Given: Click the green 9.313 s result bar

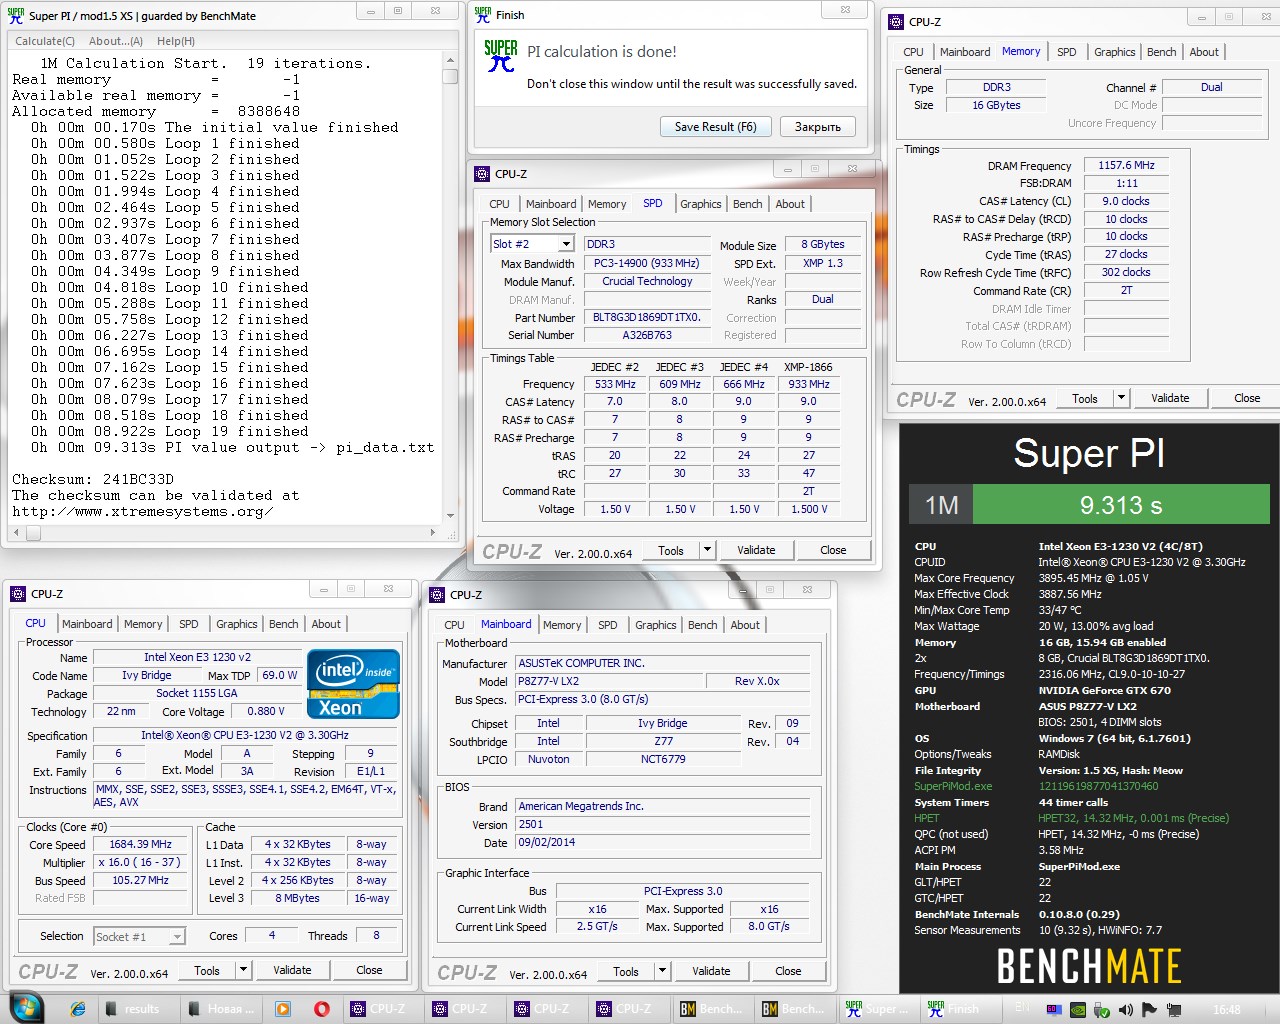Looking at the screenshot, I should click(x=1121, y=505).
